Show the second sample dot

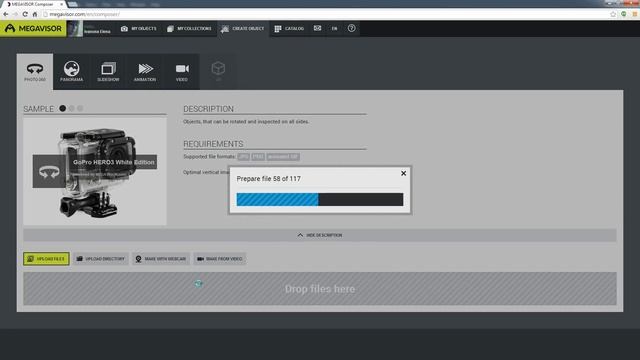coord(71,108)
